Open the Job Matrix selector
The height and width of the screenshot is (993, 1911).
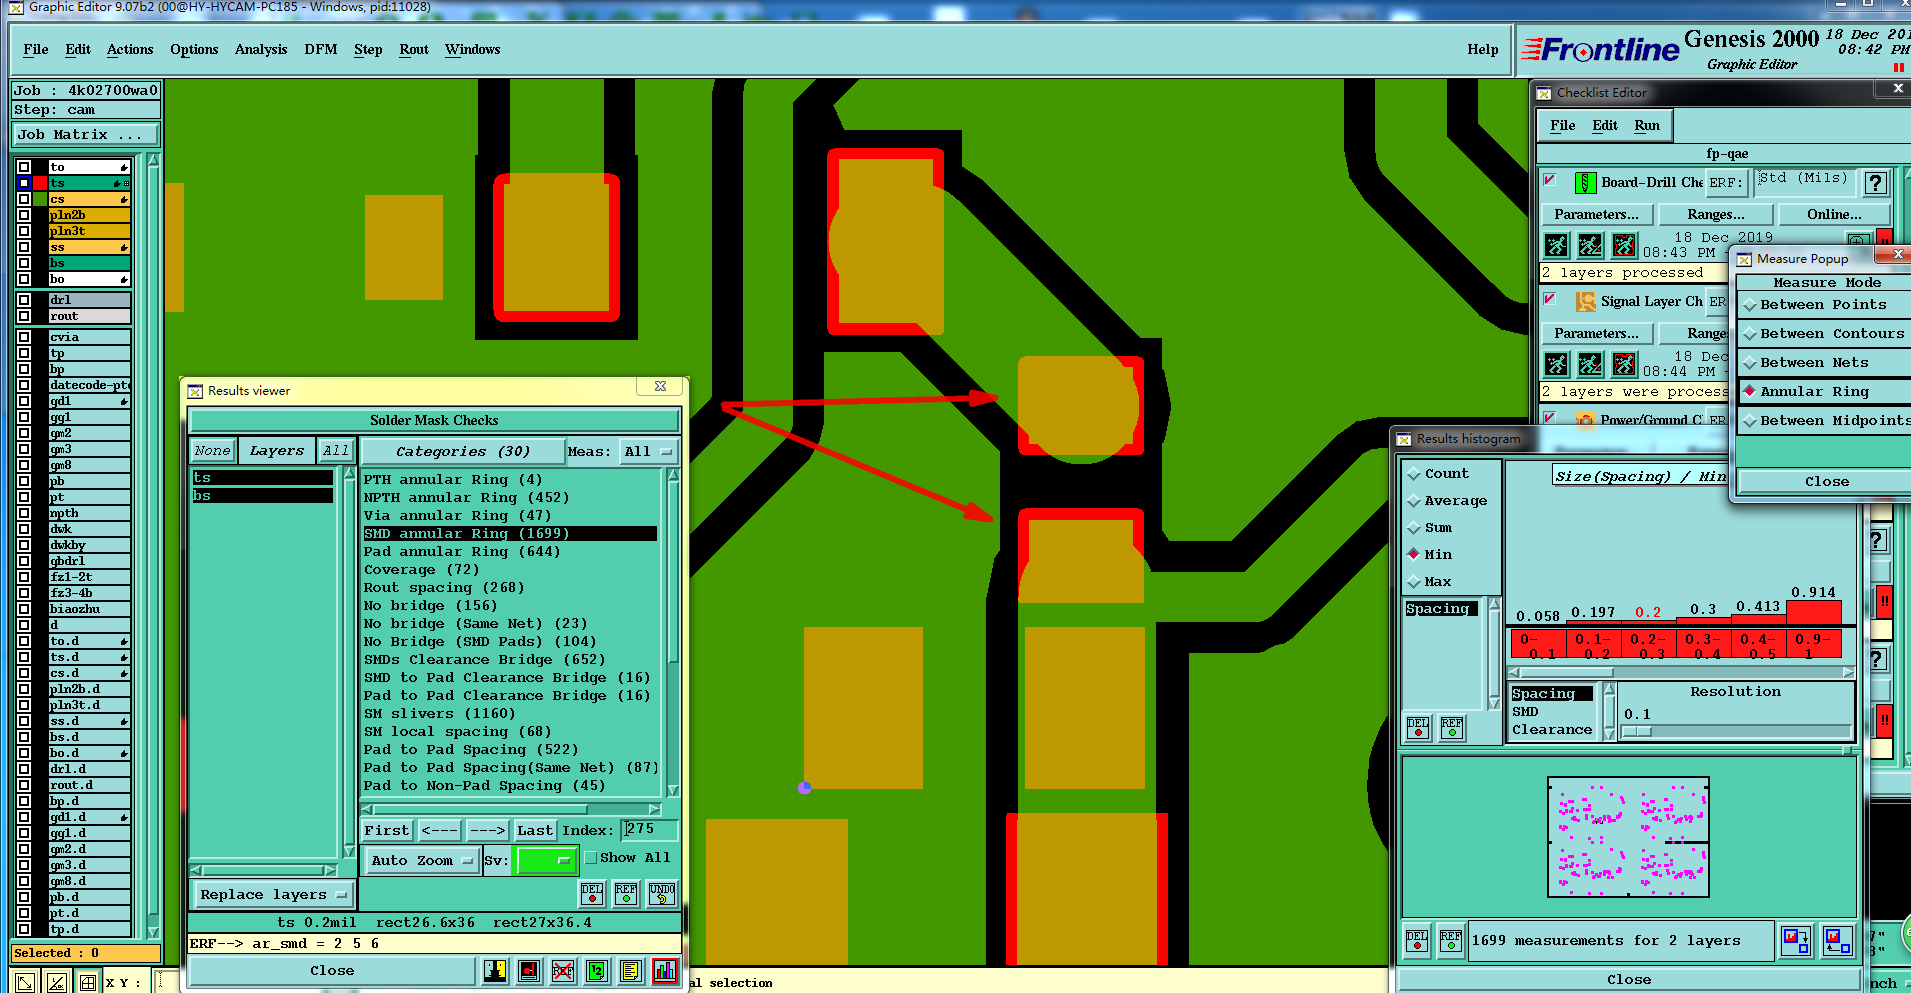(86, 135)
